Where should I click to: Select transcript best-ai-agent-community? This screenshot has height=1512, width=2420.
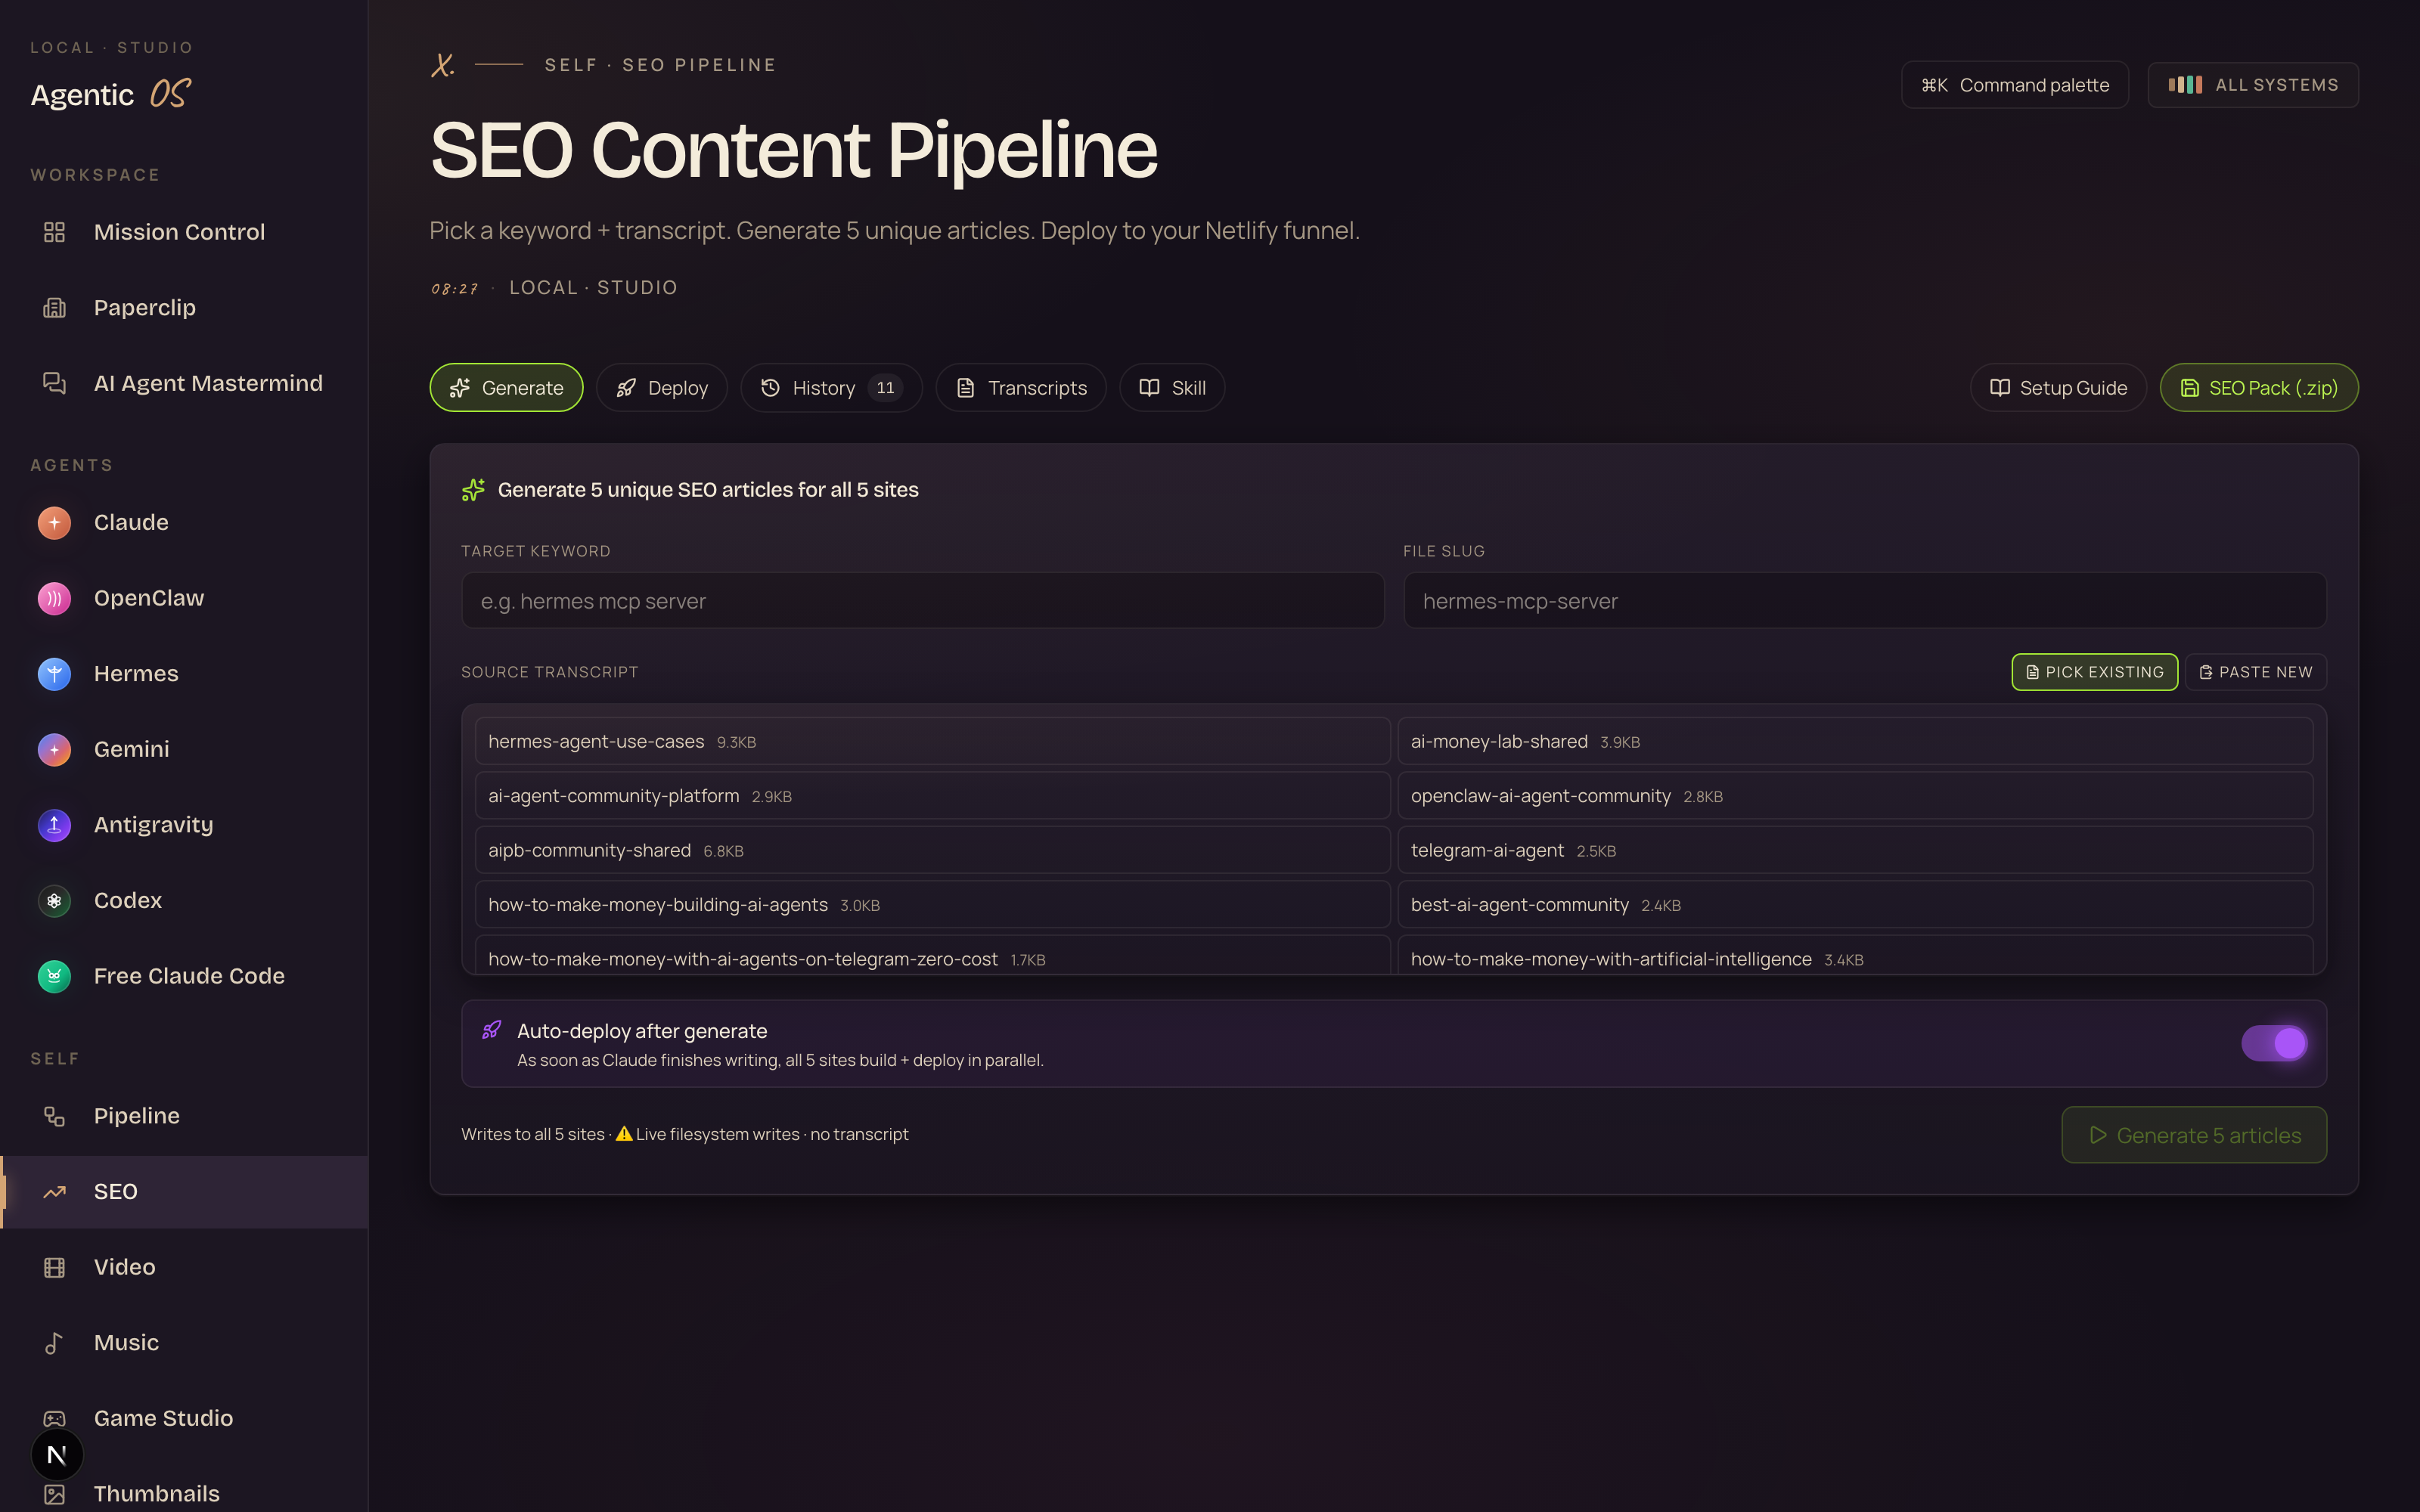coord(1855,905)
